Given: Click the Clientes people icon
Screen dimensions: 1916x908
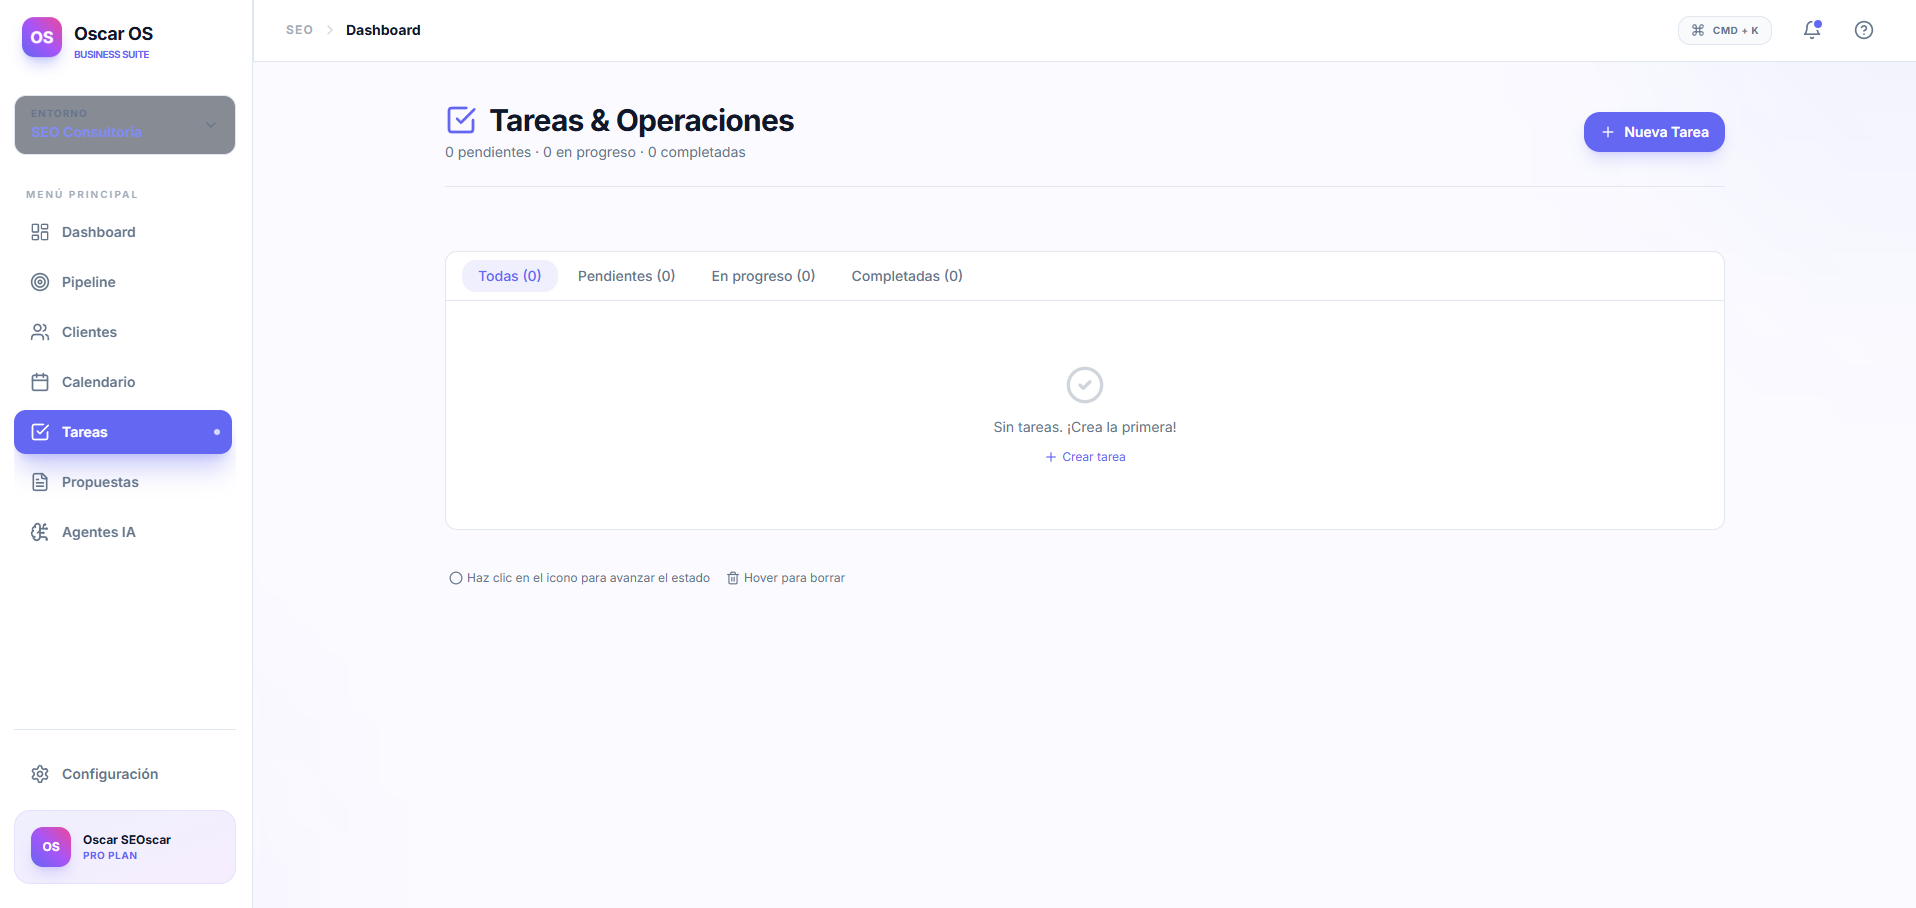Looking at the screenshot, I should (40, 331).
